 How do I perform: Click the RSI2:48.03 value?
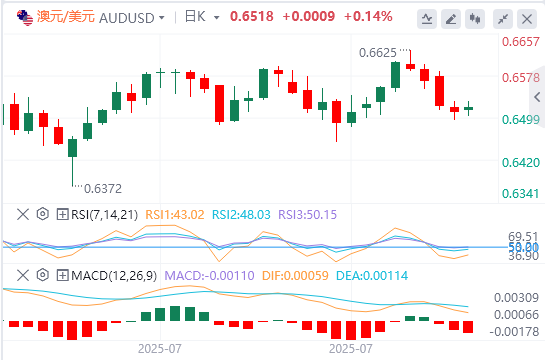point(241,215)
